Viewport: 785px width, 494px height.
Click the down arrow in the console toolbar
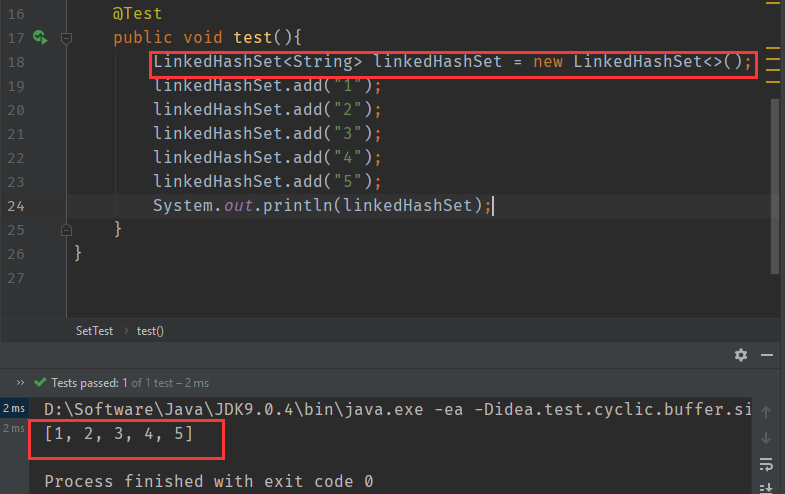(766, 438)
